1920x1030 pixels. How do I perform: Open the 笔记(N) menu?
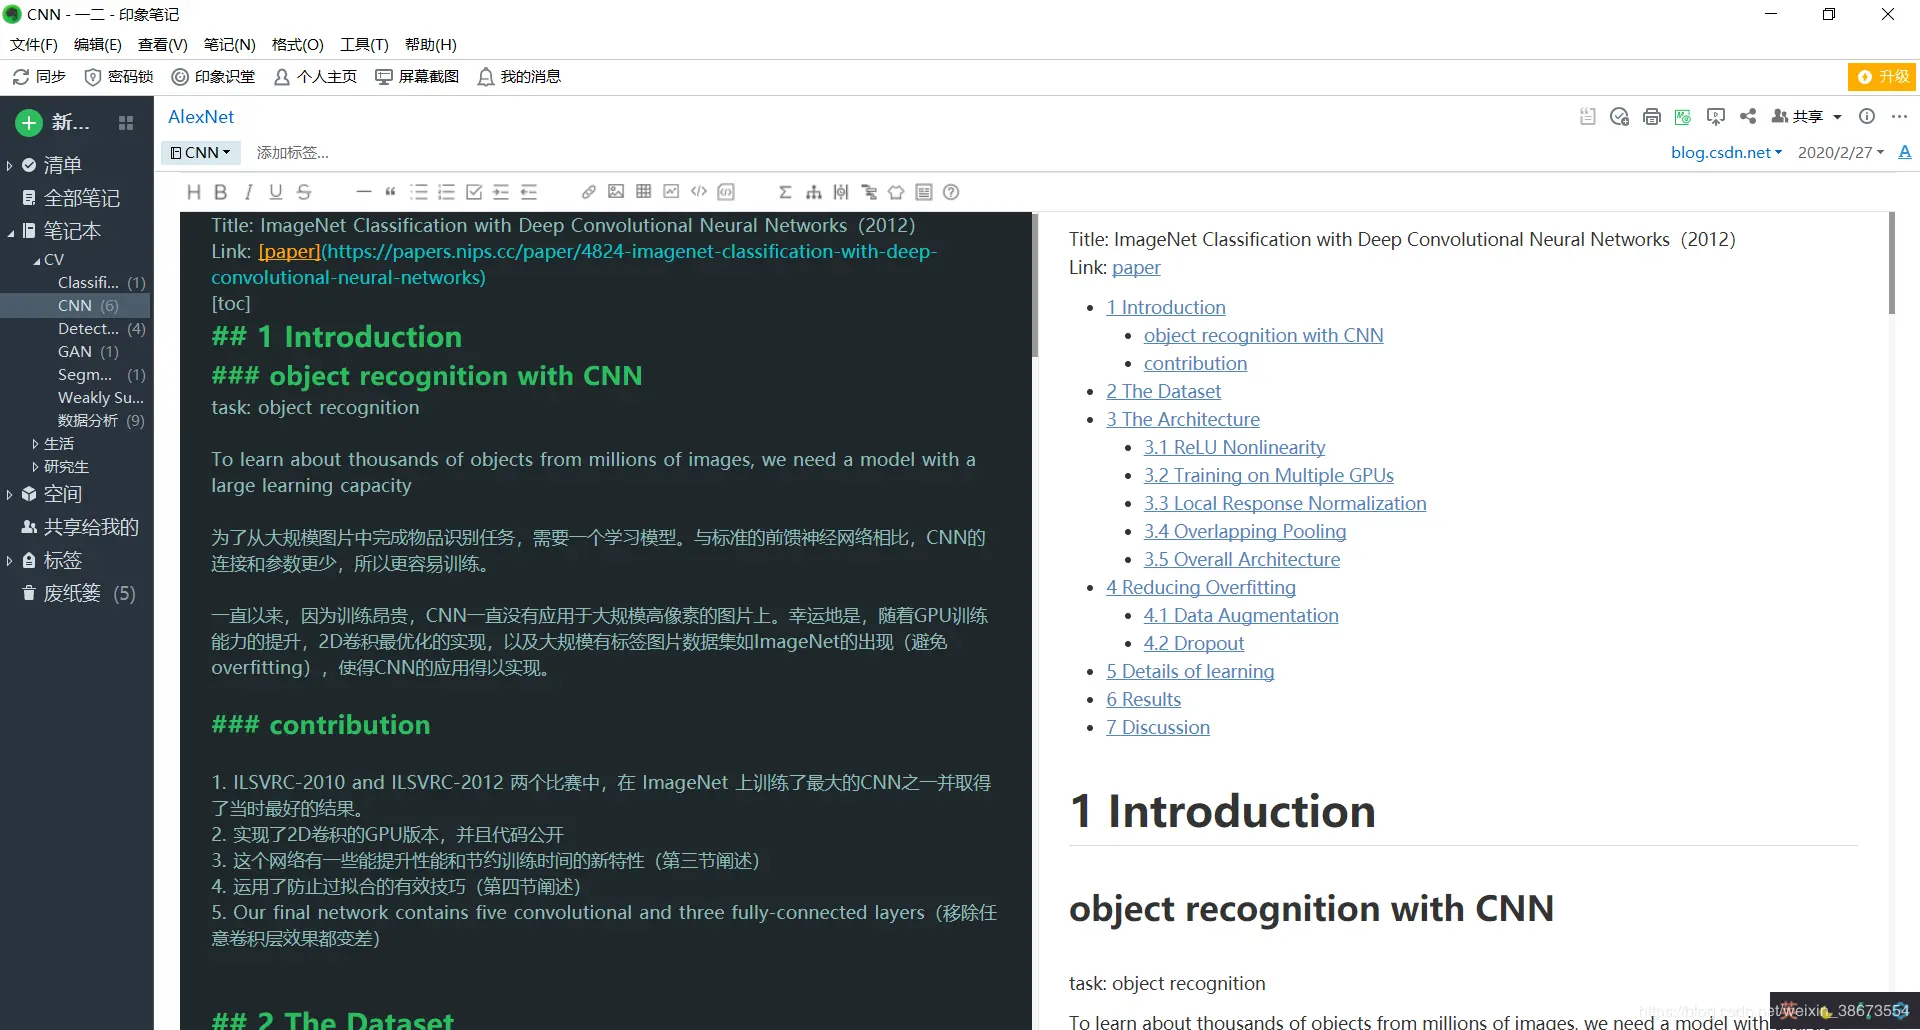(230, 44)
